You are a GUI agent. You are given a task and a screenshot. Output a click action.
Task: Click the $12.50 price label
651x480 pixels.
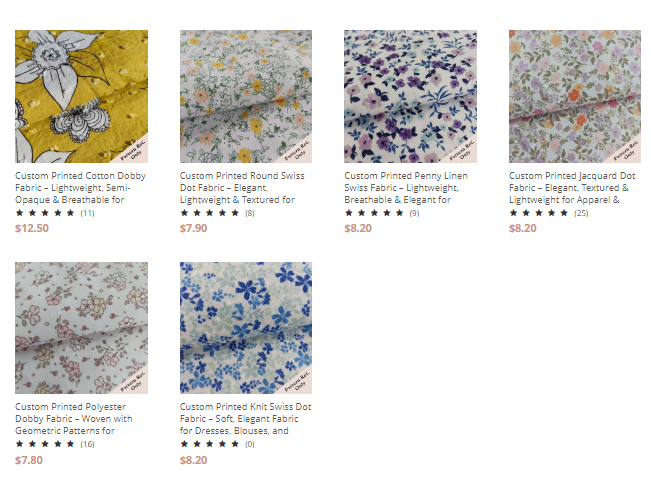32,228
